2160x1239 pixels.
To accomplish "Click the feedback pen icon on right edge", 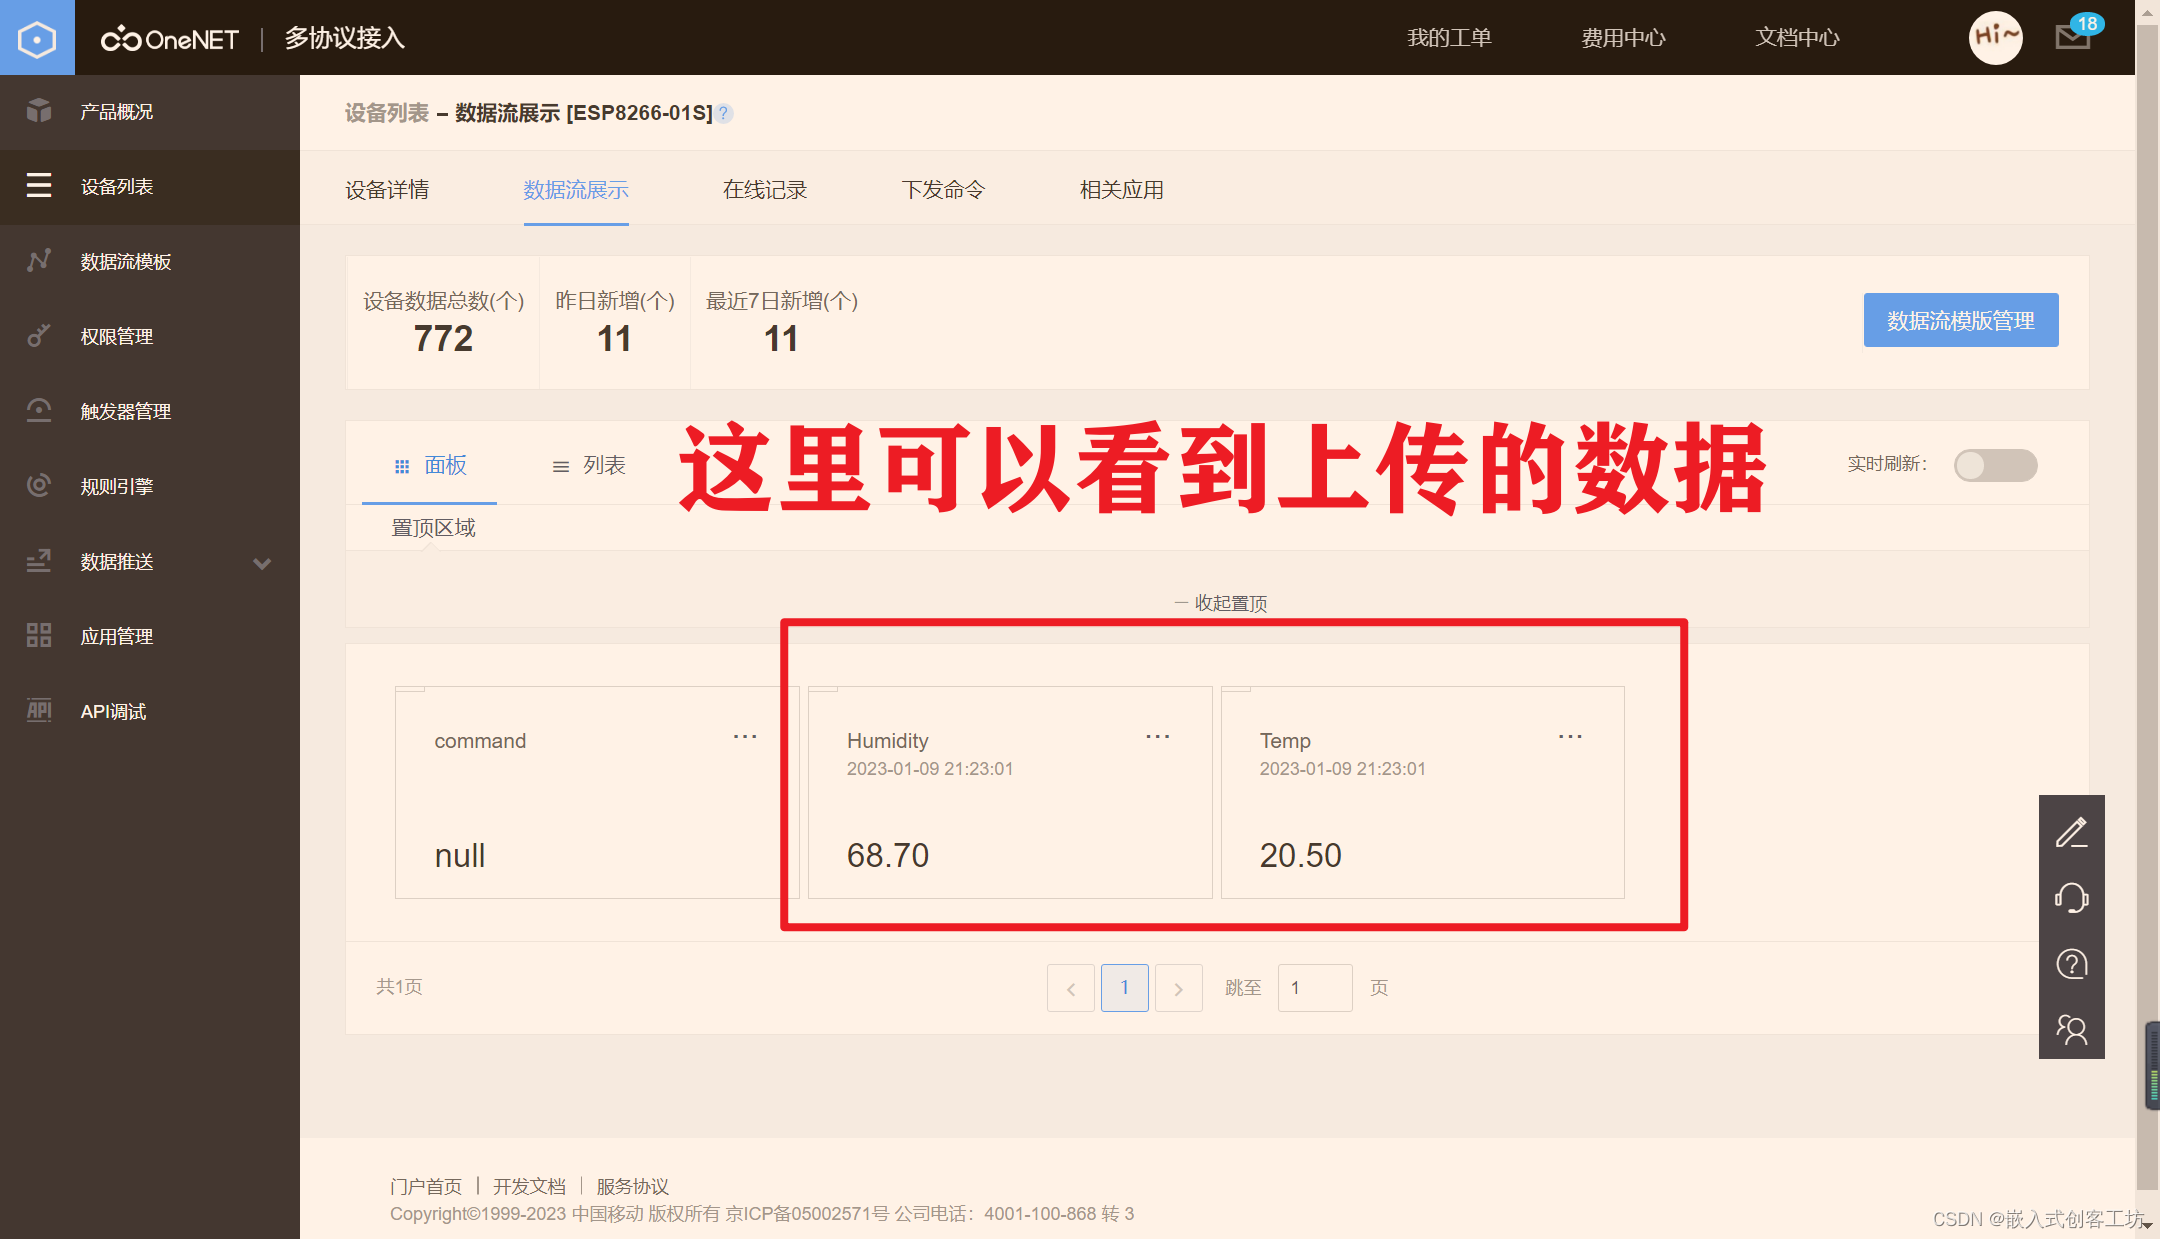I will pyautogui.click(x=2072, y=831).
